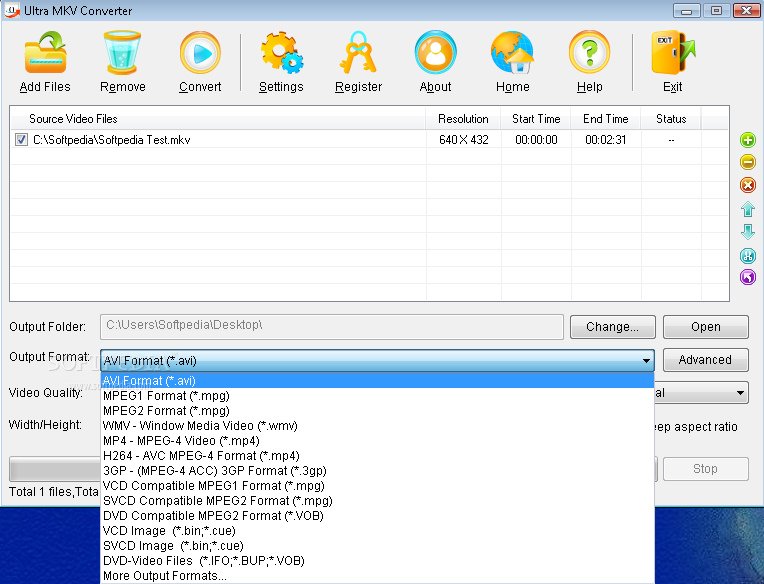Click the Add Files toolbar icon
Screen dimensions: 764x584
[x=45, y=53]
